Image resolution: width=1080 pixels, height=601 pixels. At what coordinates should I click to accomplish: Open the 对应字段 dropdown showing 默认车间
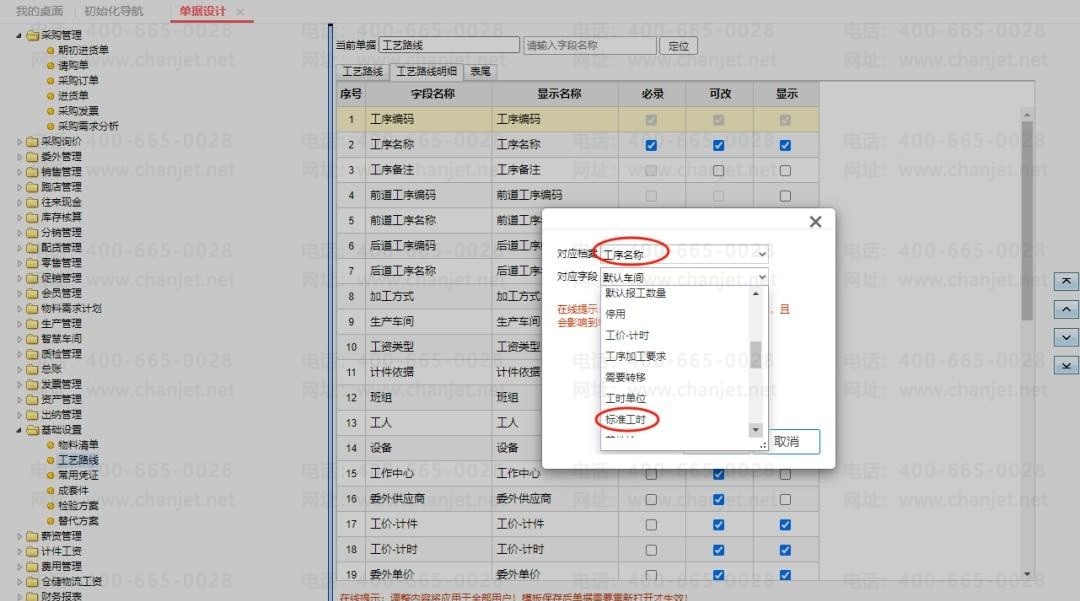[x=684, y=277]
